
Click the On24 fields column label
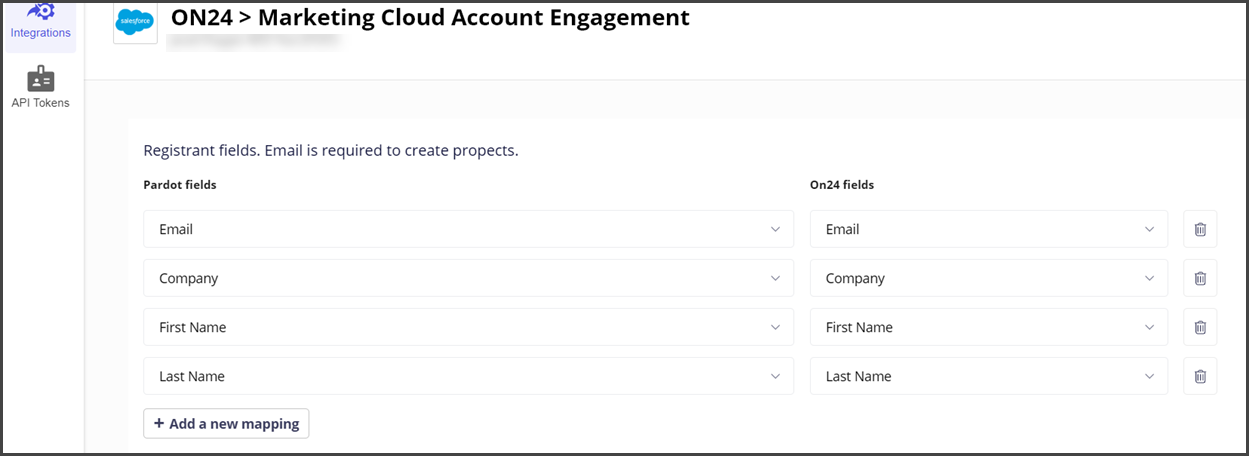click(842, 185)
